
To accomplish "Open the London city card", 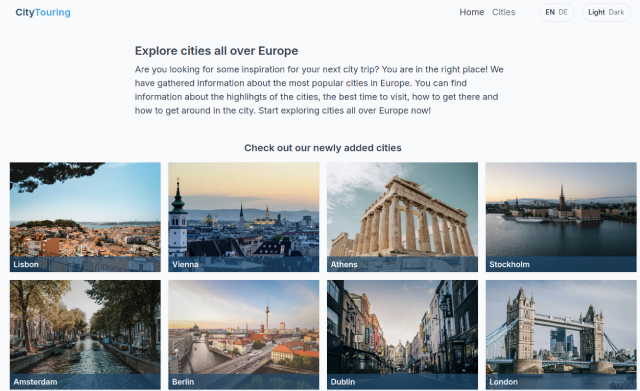I will coord(561,335).
